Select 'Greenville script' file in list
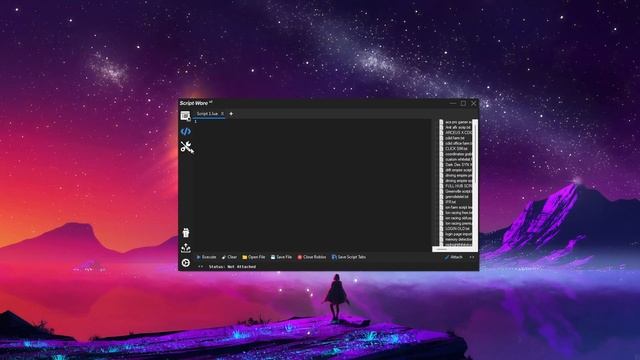 pos(456,191)
